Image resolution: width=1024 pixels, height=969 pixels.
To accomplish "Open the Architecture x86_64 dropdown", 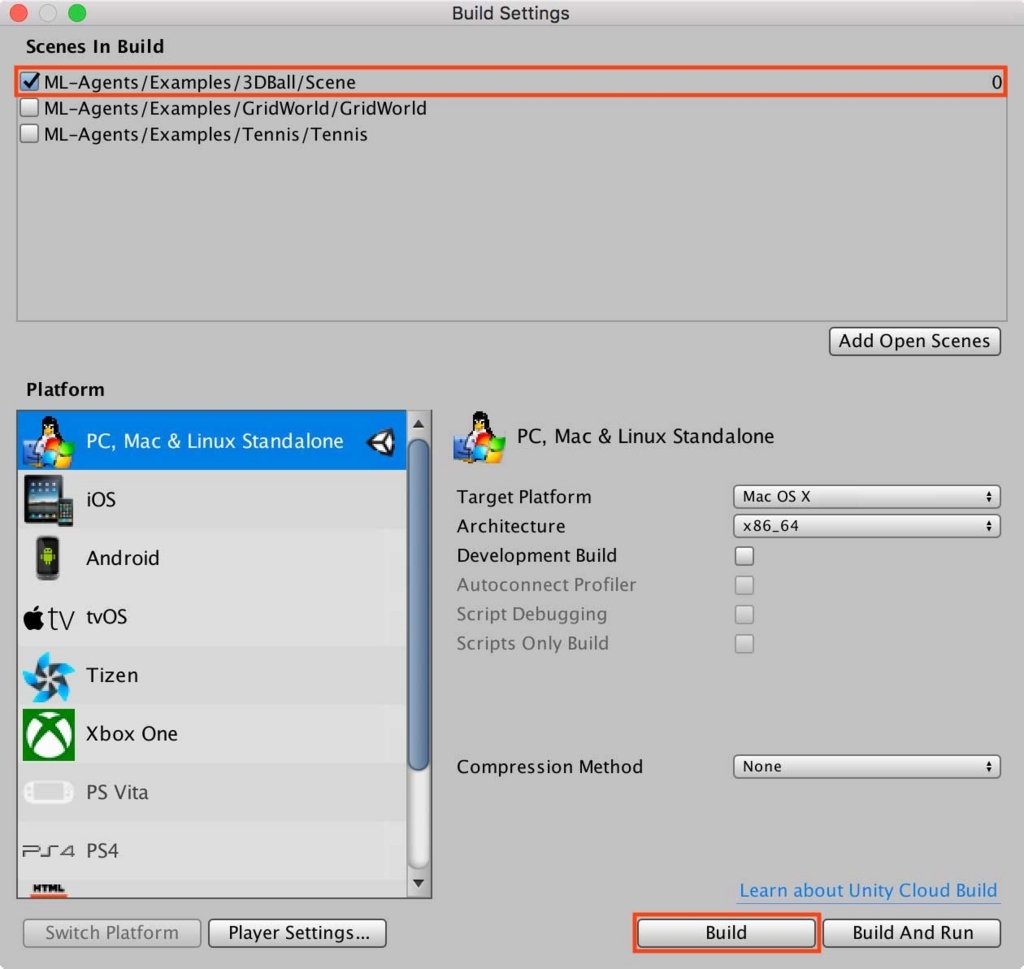I will 867,526.
